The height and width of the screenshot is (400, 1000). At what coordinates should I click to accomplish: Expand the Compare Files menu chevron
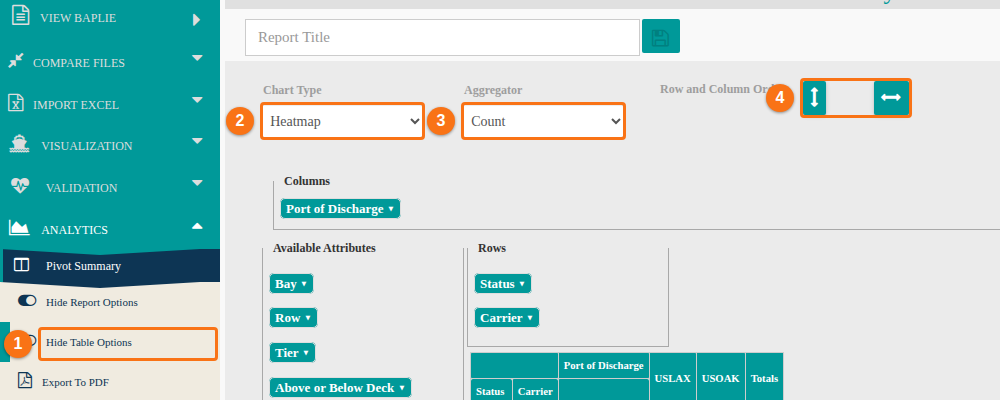[x=197, y=58]
